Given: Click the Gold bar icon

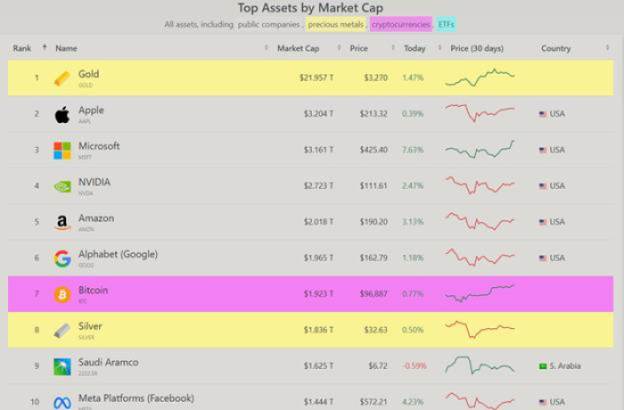Looking at the screenshot, I should [x=62, y=78].
